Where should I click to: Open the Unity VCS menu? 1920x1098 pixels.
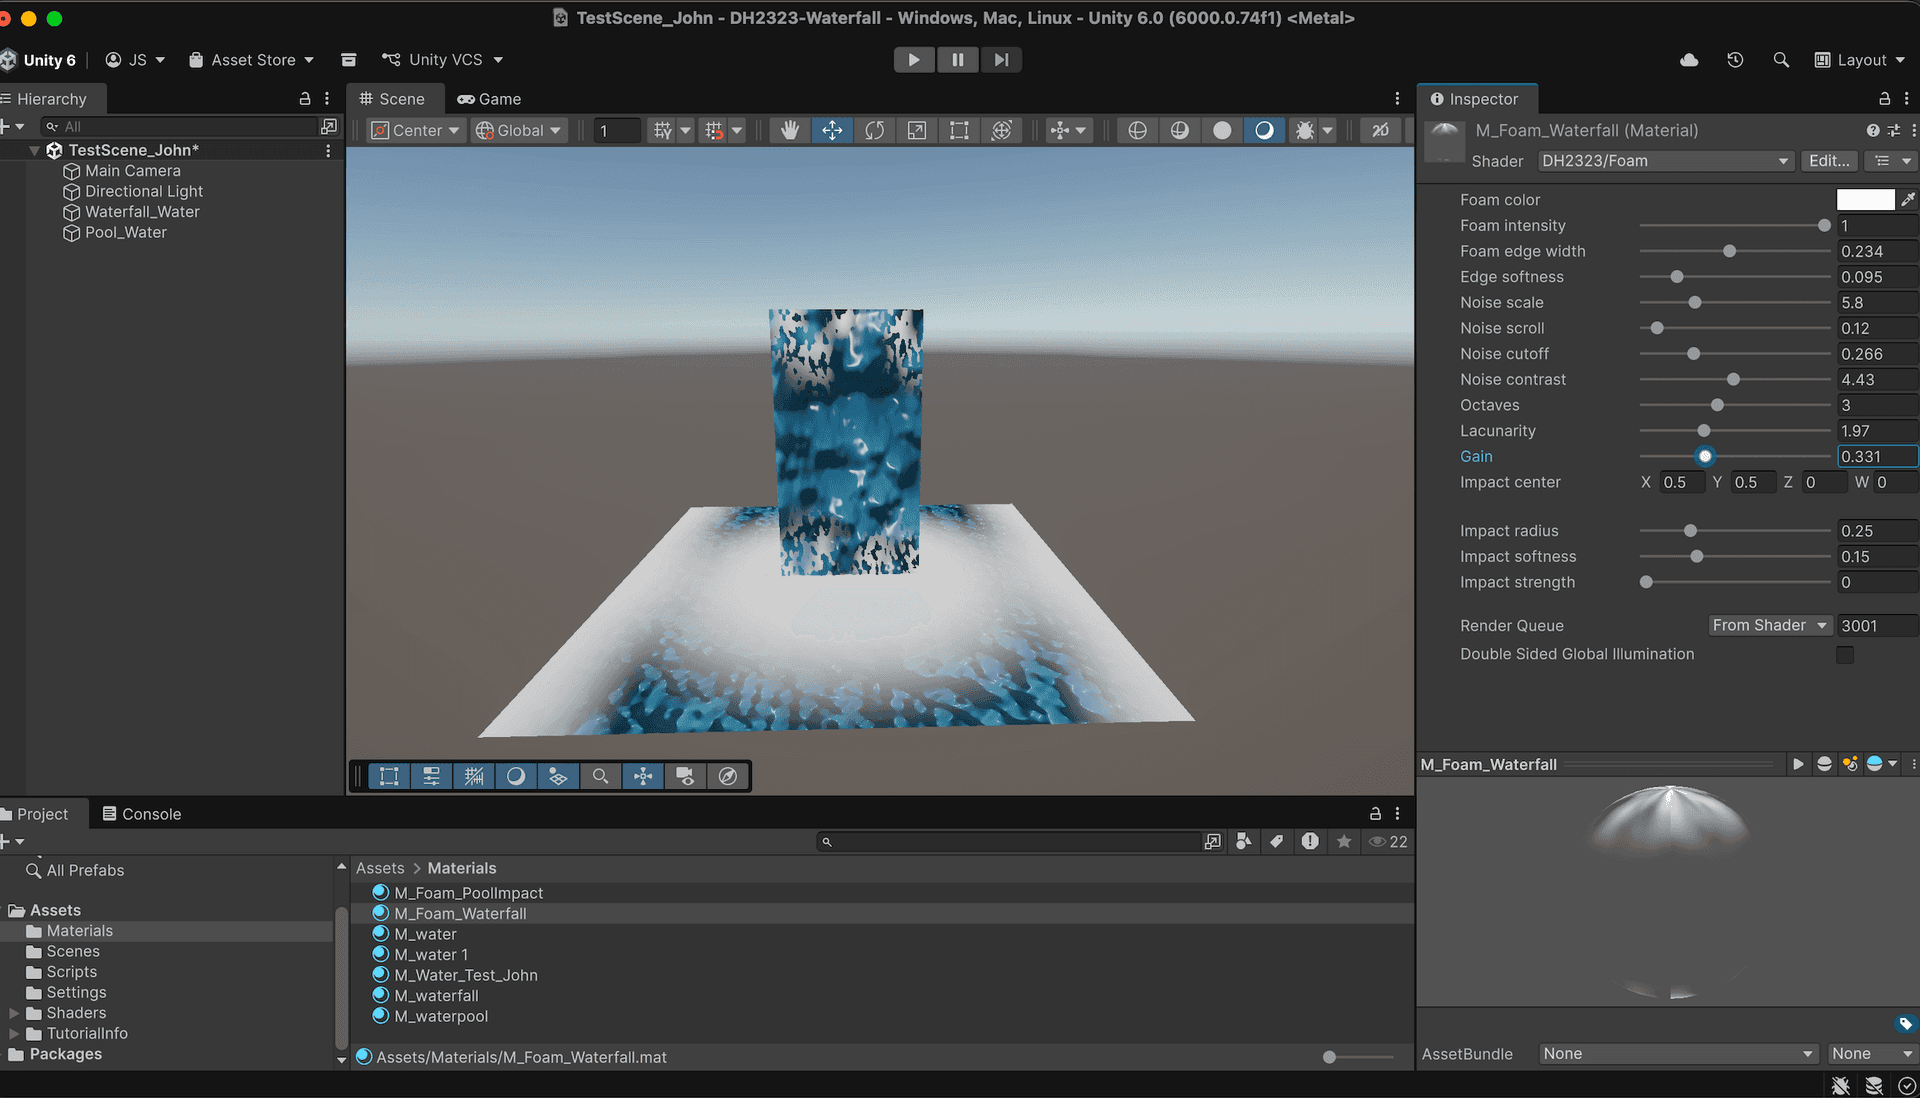point(443,60)
